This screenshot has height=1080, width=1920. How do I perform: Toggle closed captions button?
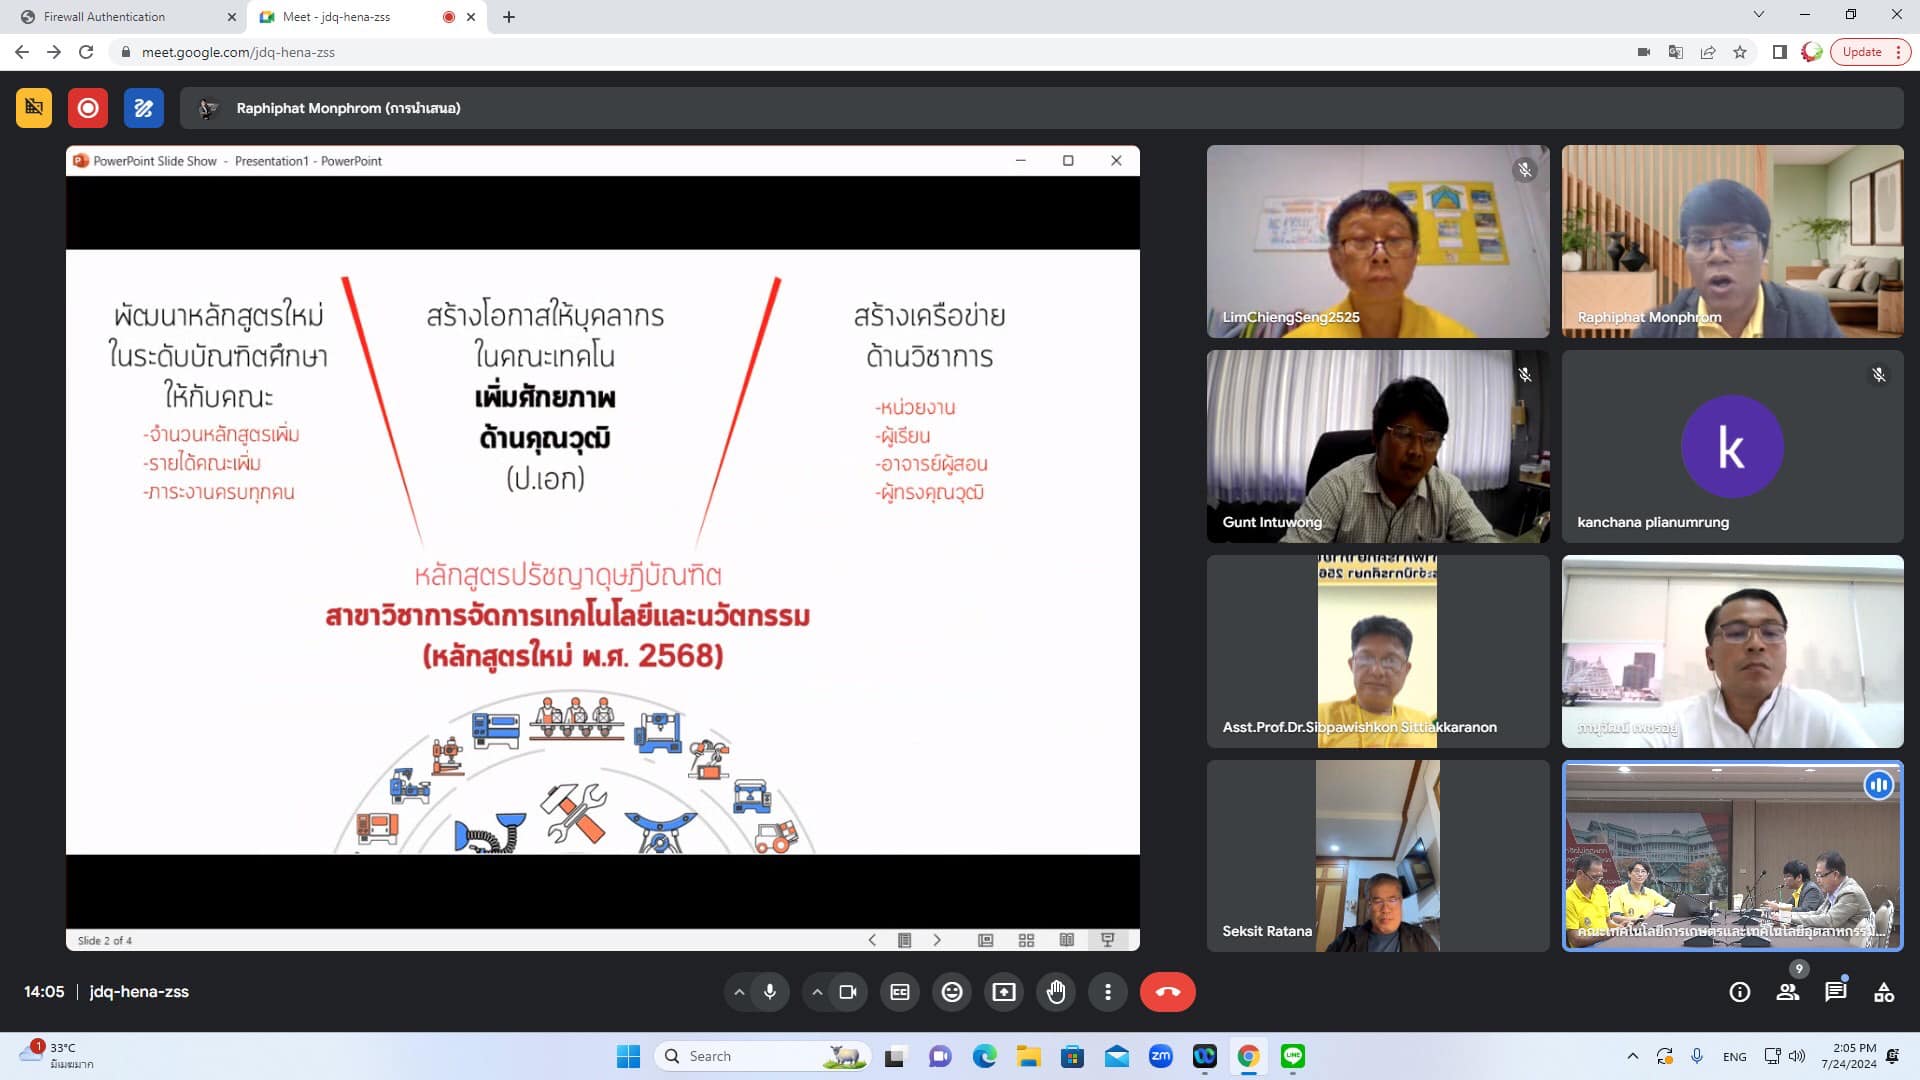[x=900, y=992]
